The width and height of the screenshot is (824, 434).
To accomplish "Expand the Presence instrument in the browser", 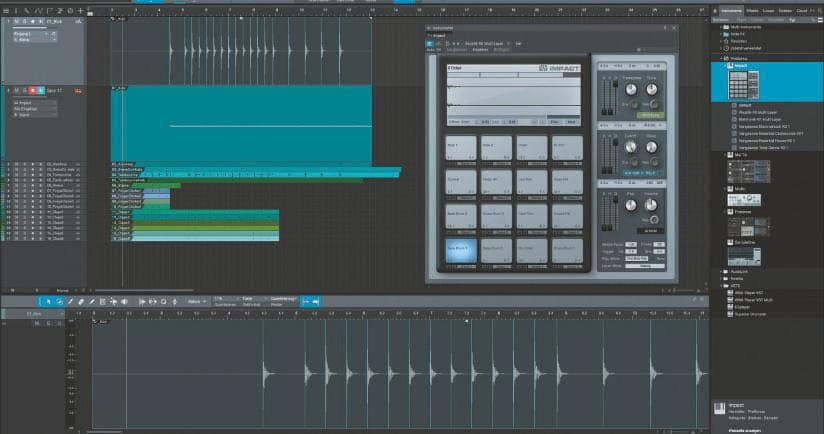I will [726, 212].
